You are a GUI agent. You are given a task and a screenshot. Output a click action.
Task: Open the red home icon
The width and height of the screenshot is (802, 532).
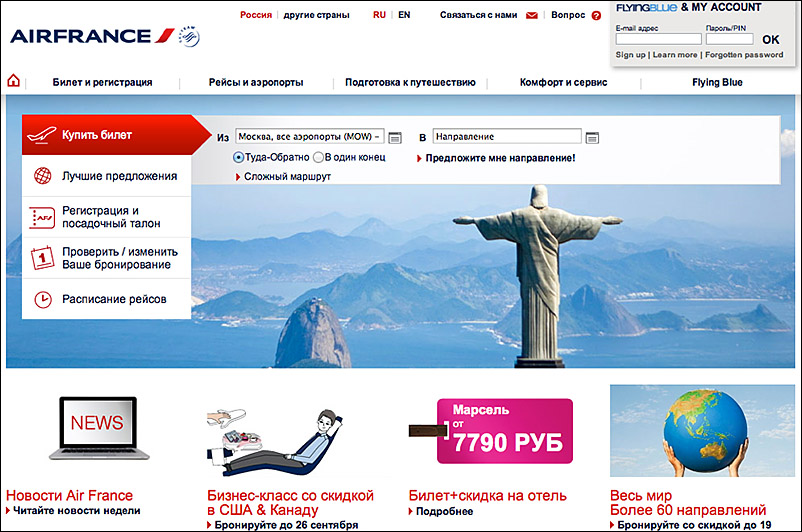[x=13, y=81]
